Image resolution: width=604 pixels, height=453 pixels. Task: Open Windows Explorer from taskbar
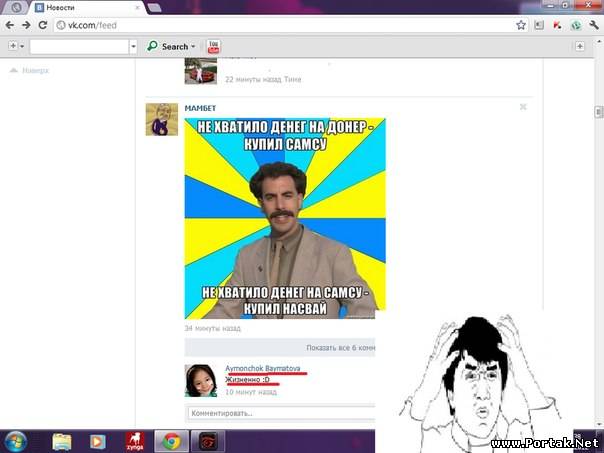tap(62, 442)
